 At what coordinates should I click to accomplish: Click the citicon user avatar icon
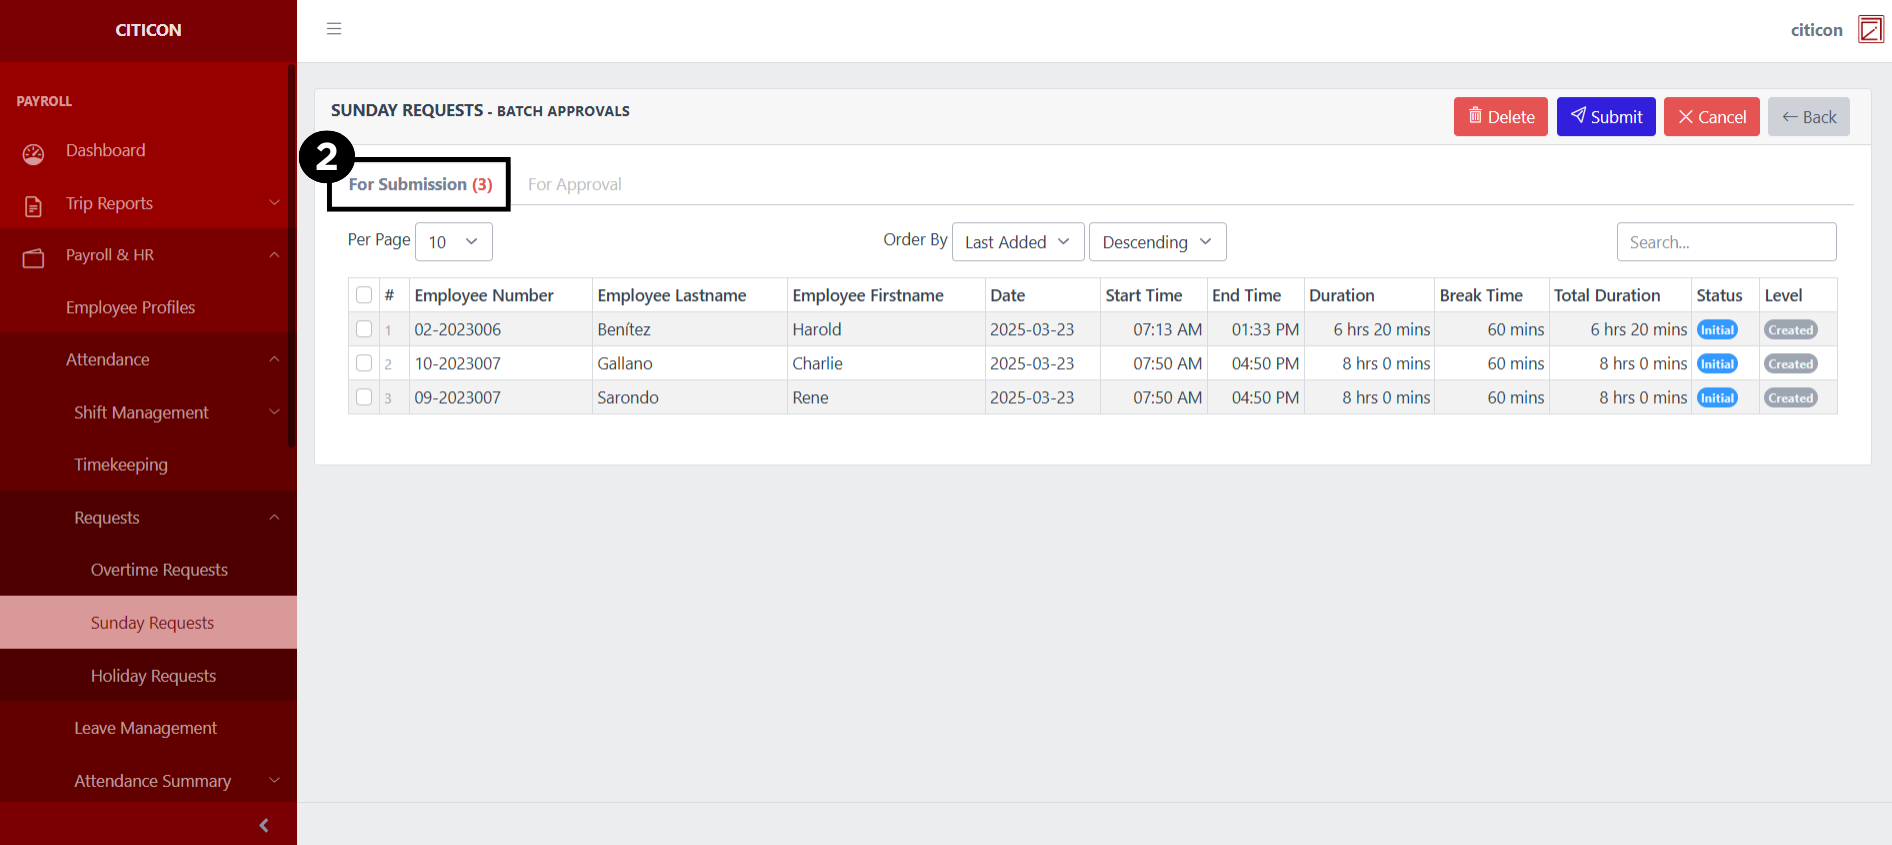point(1870,30)
